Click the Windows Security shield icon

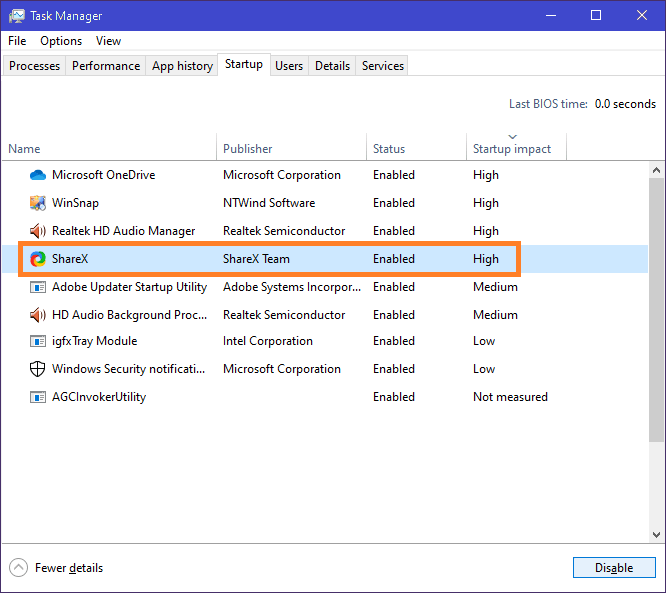pyautogui.click(x=38, y=369)
